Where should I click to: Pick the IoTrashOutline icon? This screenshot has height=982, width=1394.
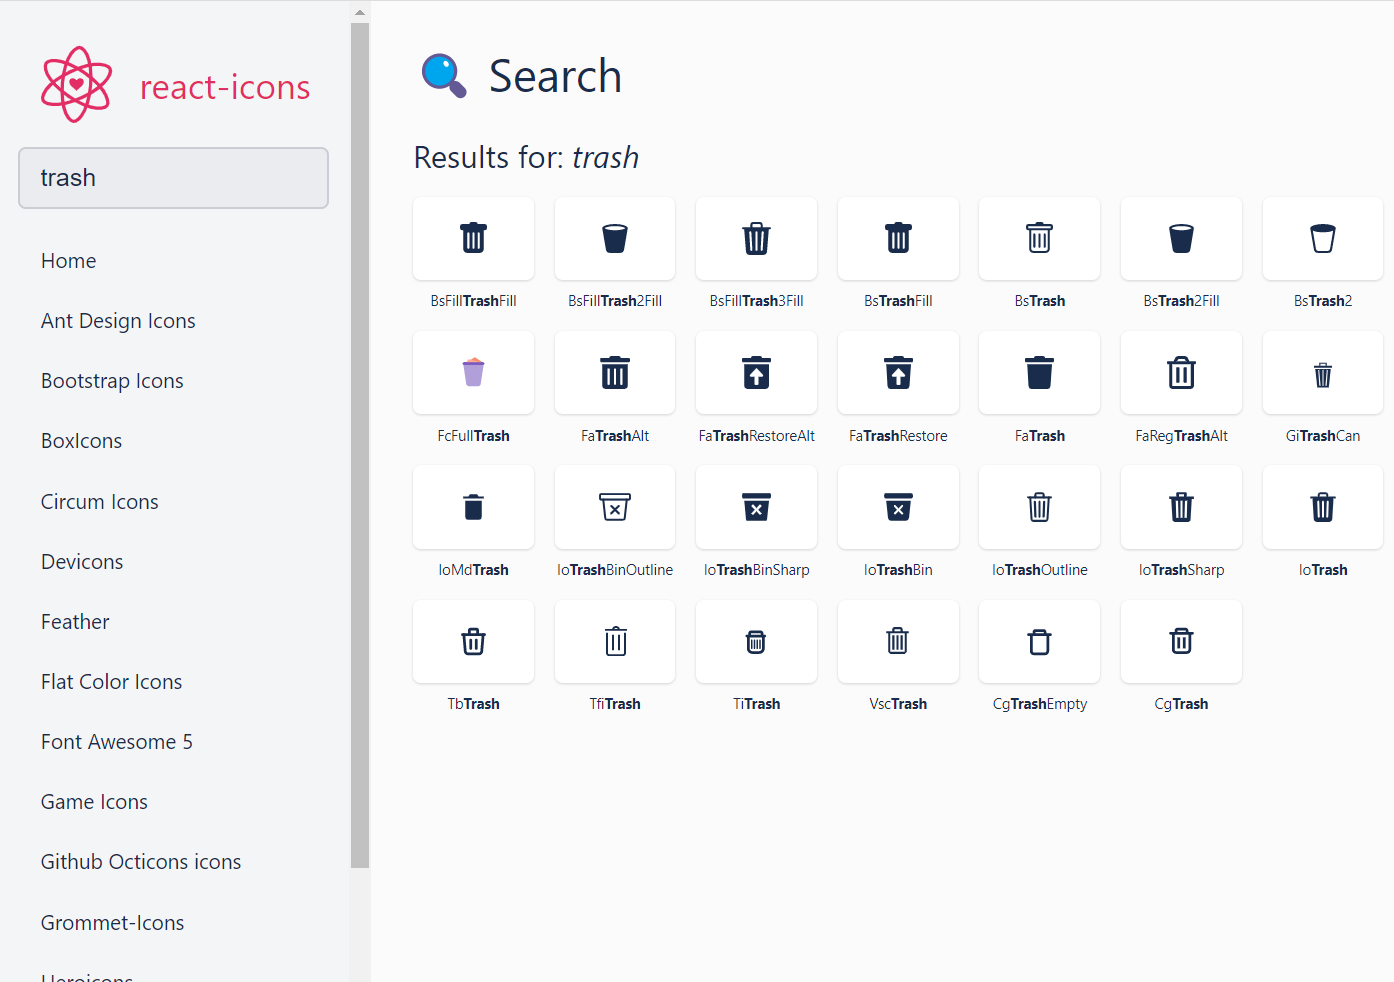(1040, 507)
